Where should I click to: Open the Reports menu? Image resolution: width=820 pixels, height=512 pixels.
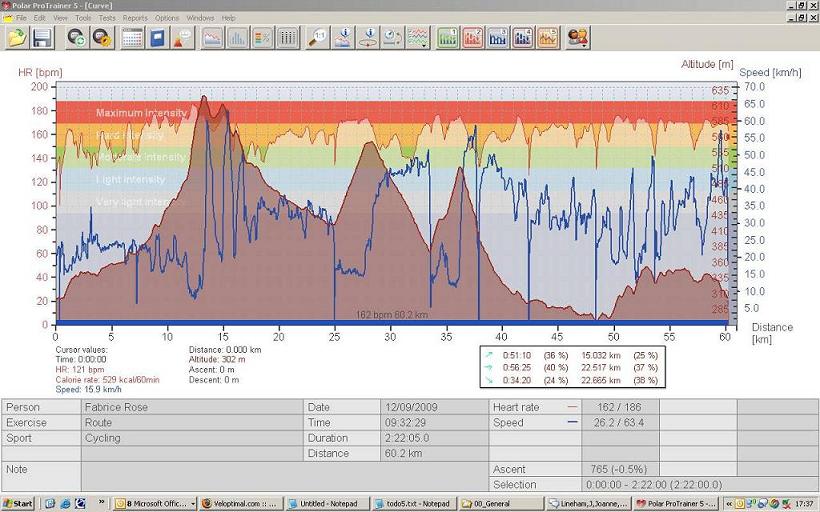[135, 18]
